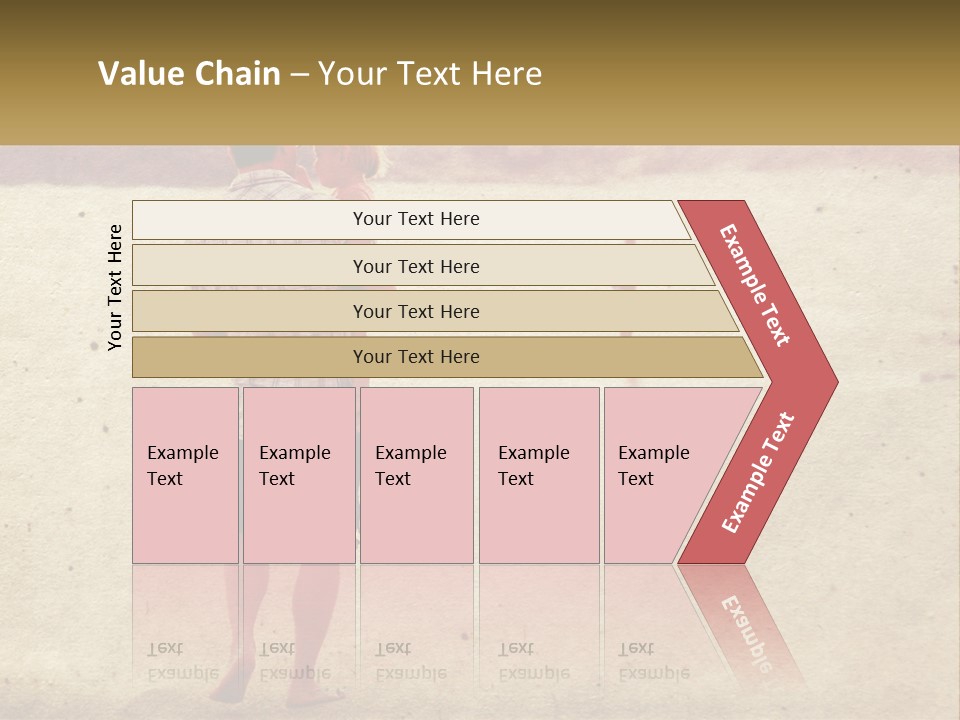Click the vertical 'Your Text Here' label

[115, 287]
